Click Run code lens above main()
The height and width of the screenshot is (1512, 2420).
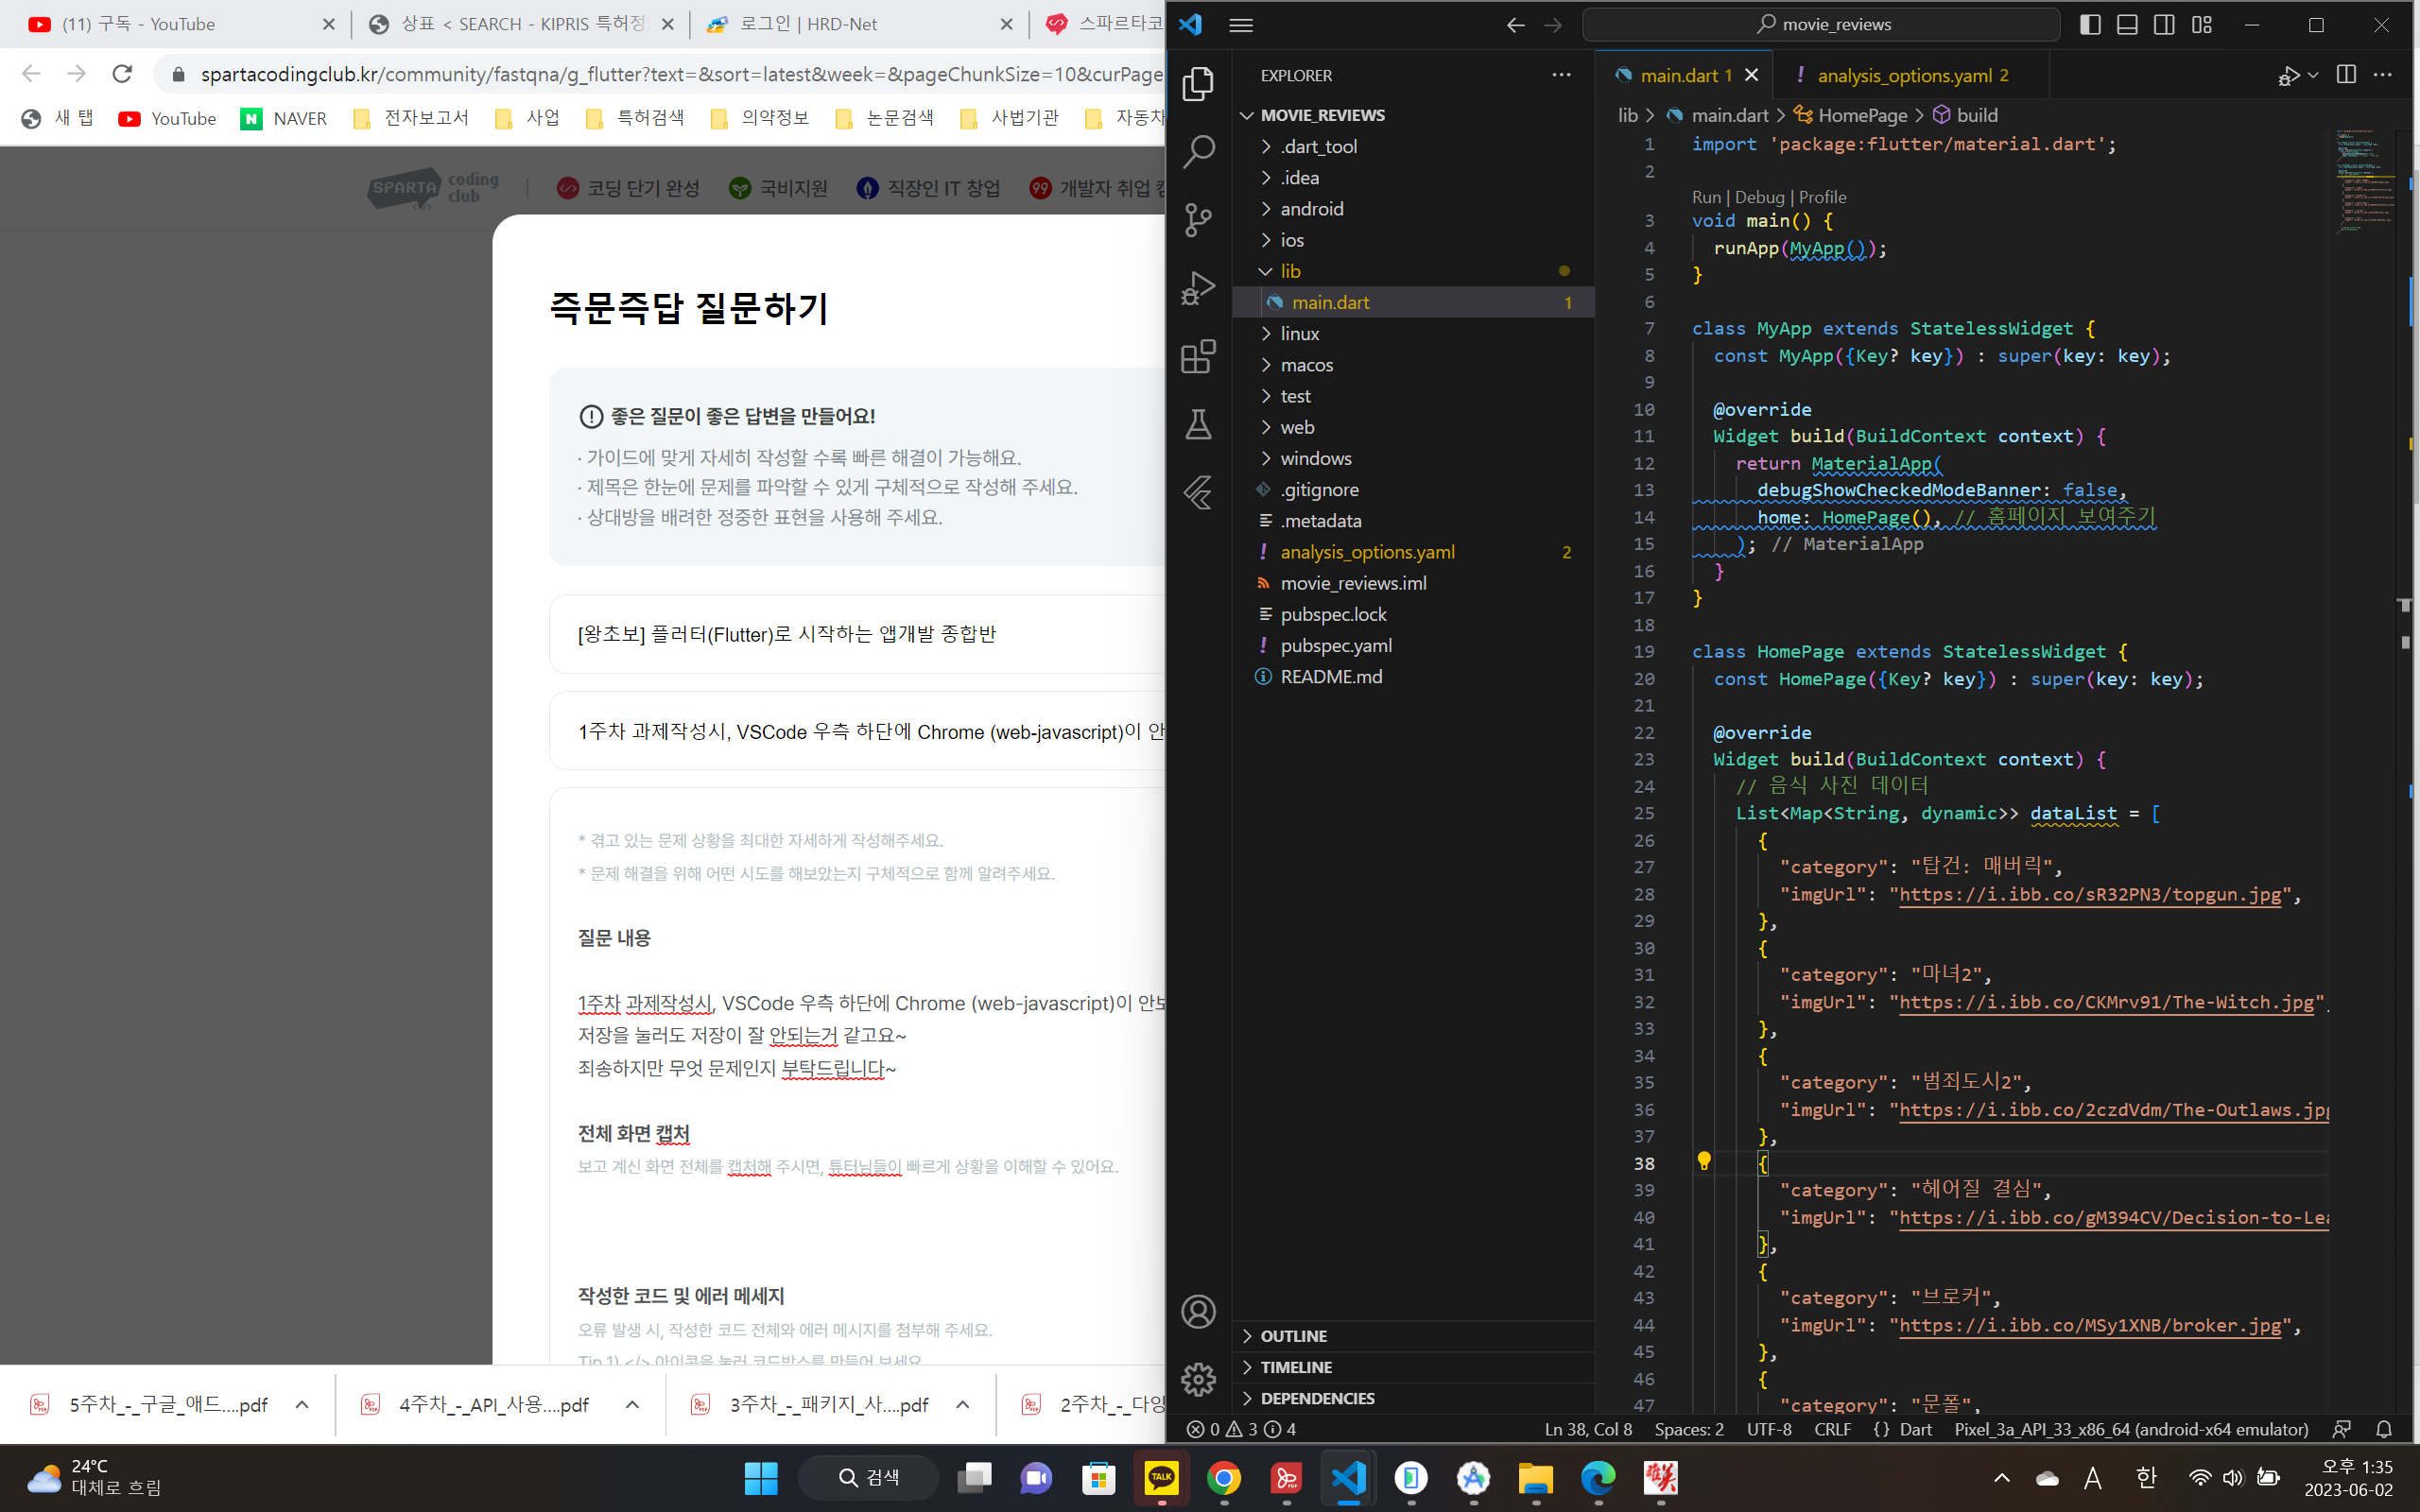1706,197
